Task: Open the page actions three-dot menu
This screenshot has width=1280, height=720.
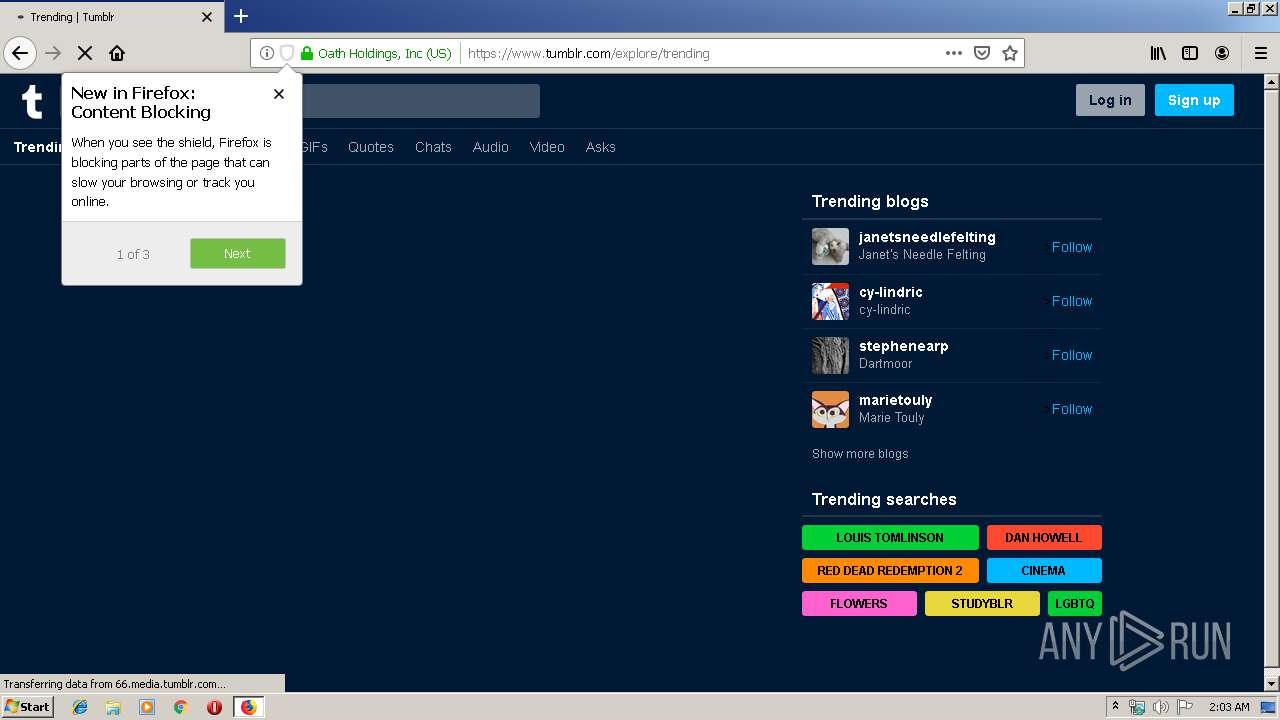Action: pos(954,53)
